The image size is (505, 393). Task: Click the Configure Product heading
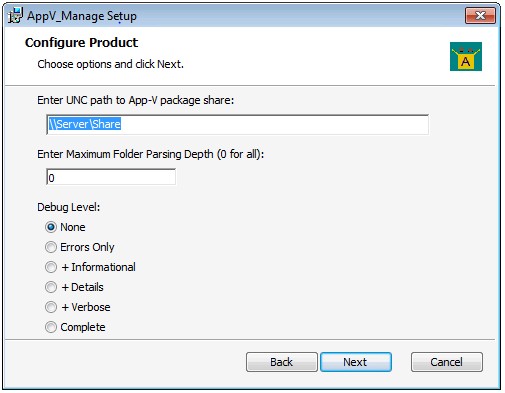coord(81,43)
